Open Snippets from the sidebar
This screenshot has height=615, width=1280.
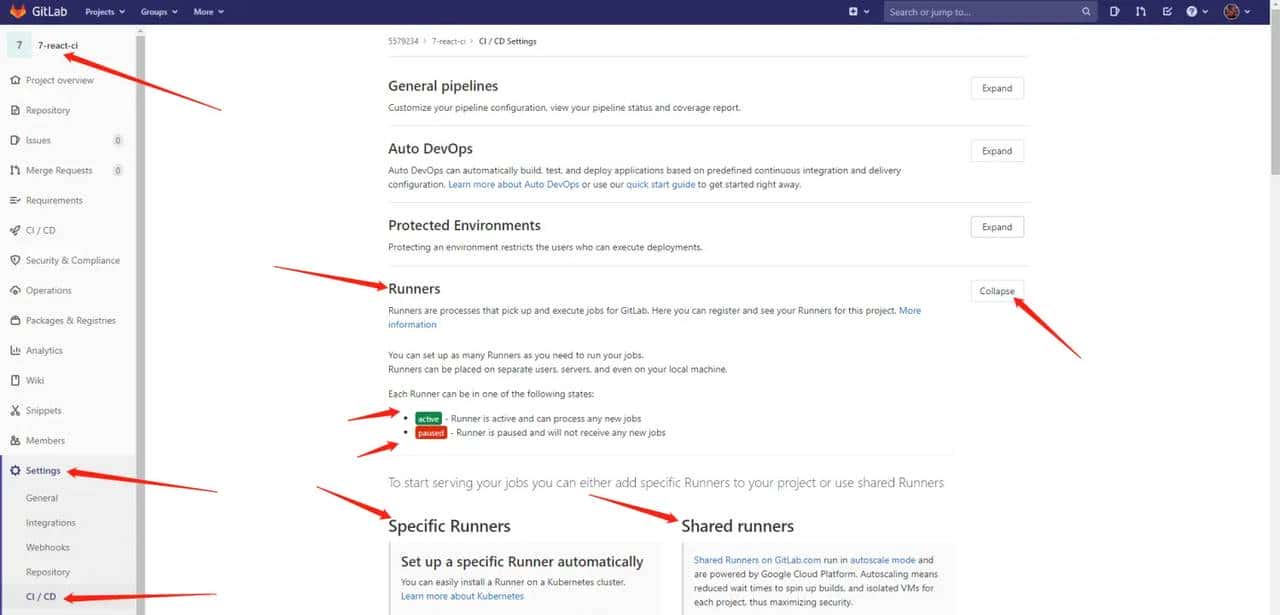pos(42,410)
